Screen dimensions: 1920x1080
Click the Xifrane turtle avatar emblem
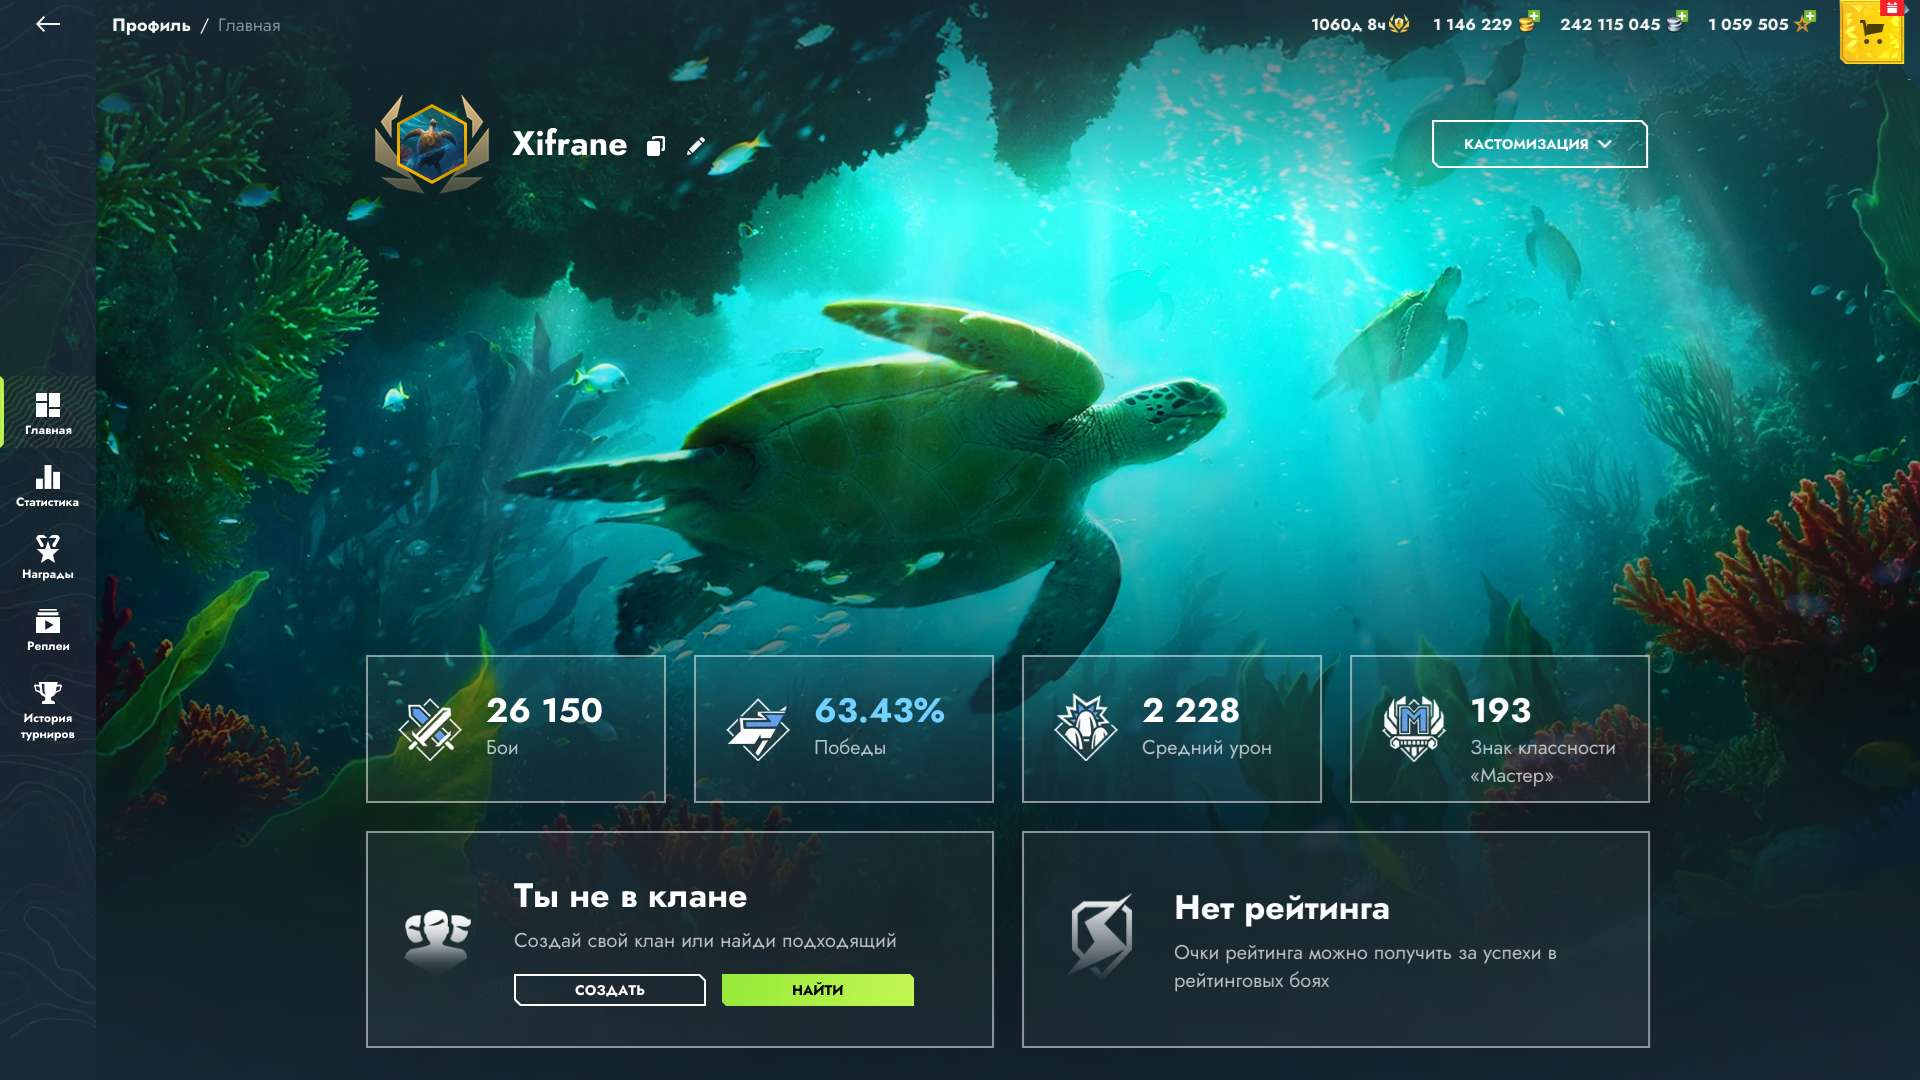(x=432, y=144)
